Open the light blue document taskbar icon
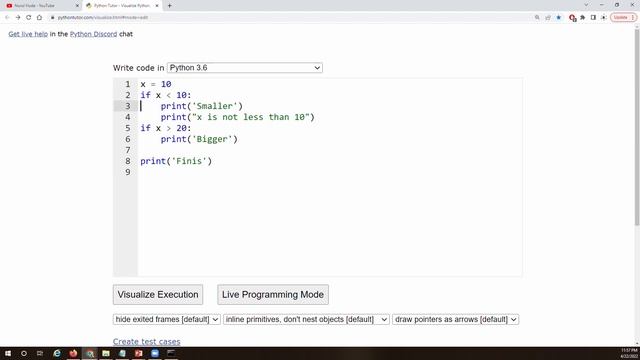The width and height of the screenshot is (640, 360). tap(122, 353)
